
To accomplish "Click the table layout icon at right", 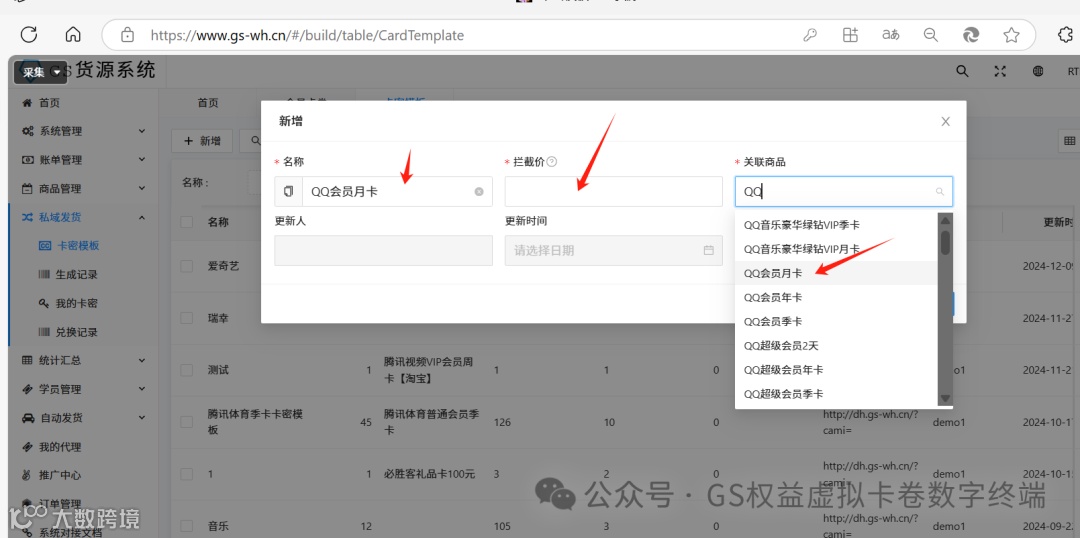I will point(1069,141).
